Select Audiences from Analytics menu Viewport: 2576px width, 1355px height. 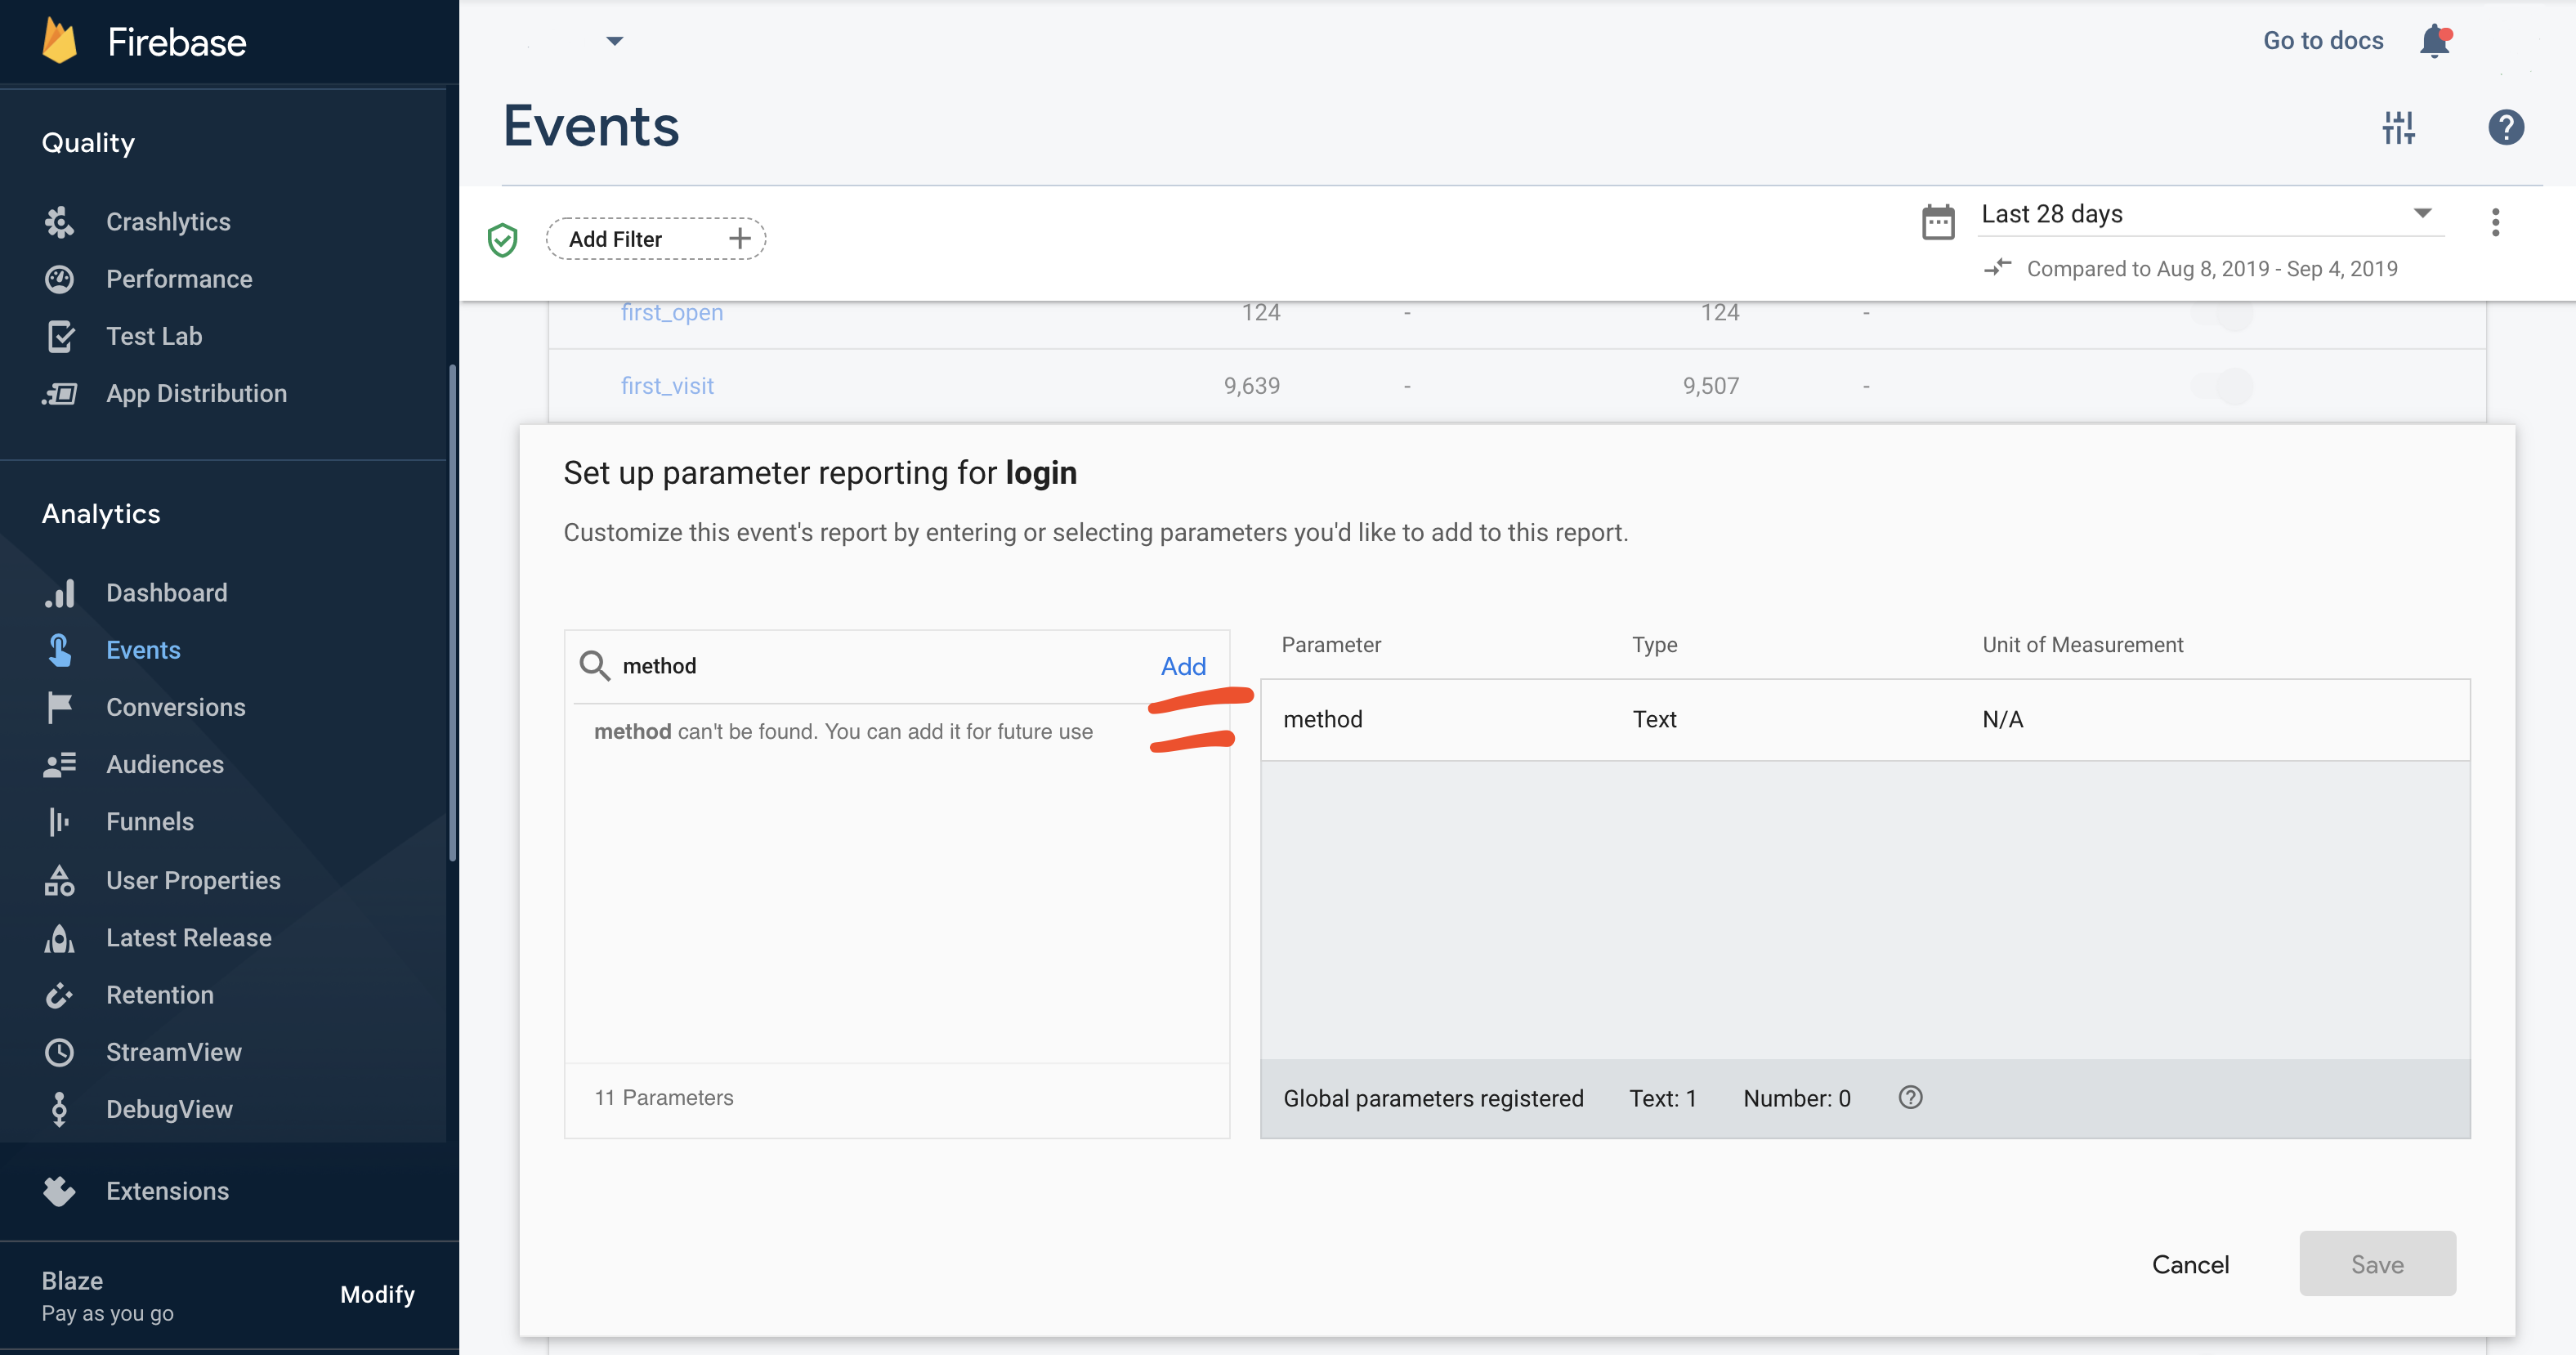pyautogui.click(x=163, y=763)
